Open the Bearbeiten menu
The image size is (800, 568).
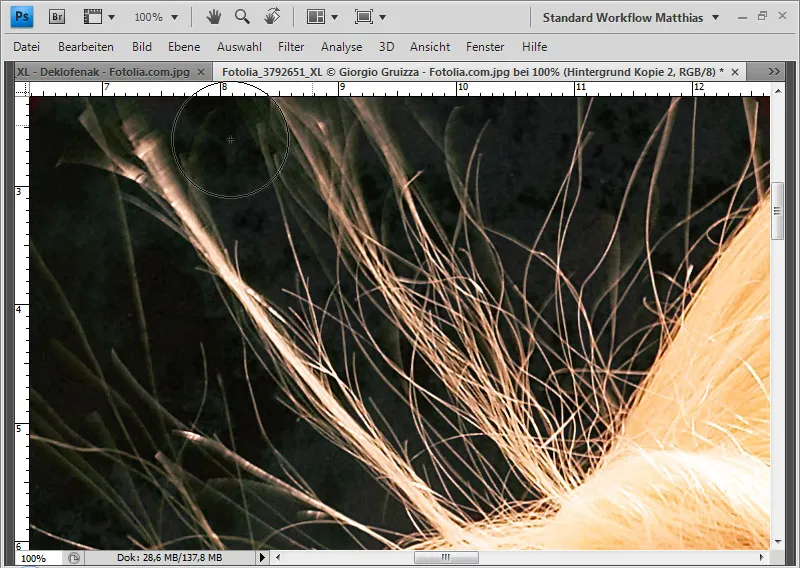[x=86, y=47]
